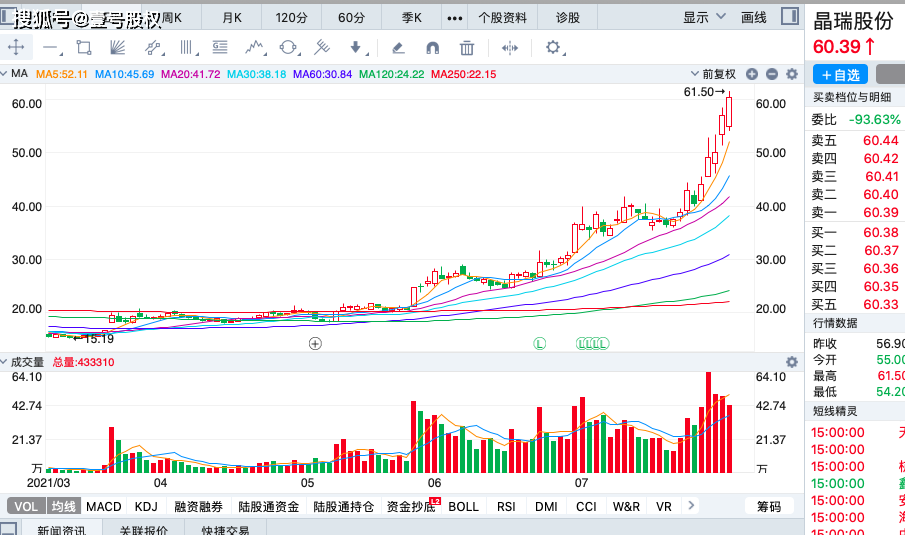Image resolution: width=905 pixels, height=535 pixels.
Task: Open volume panel settings gear
Action: (x=792, y=362)
